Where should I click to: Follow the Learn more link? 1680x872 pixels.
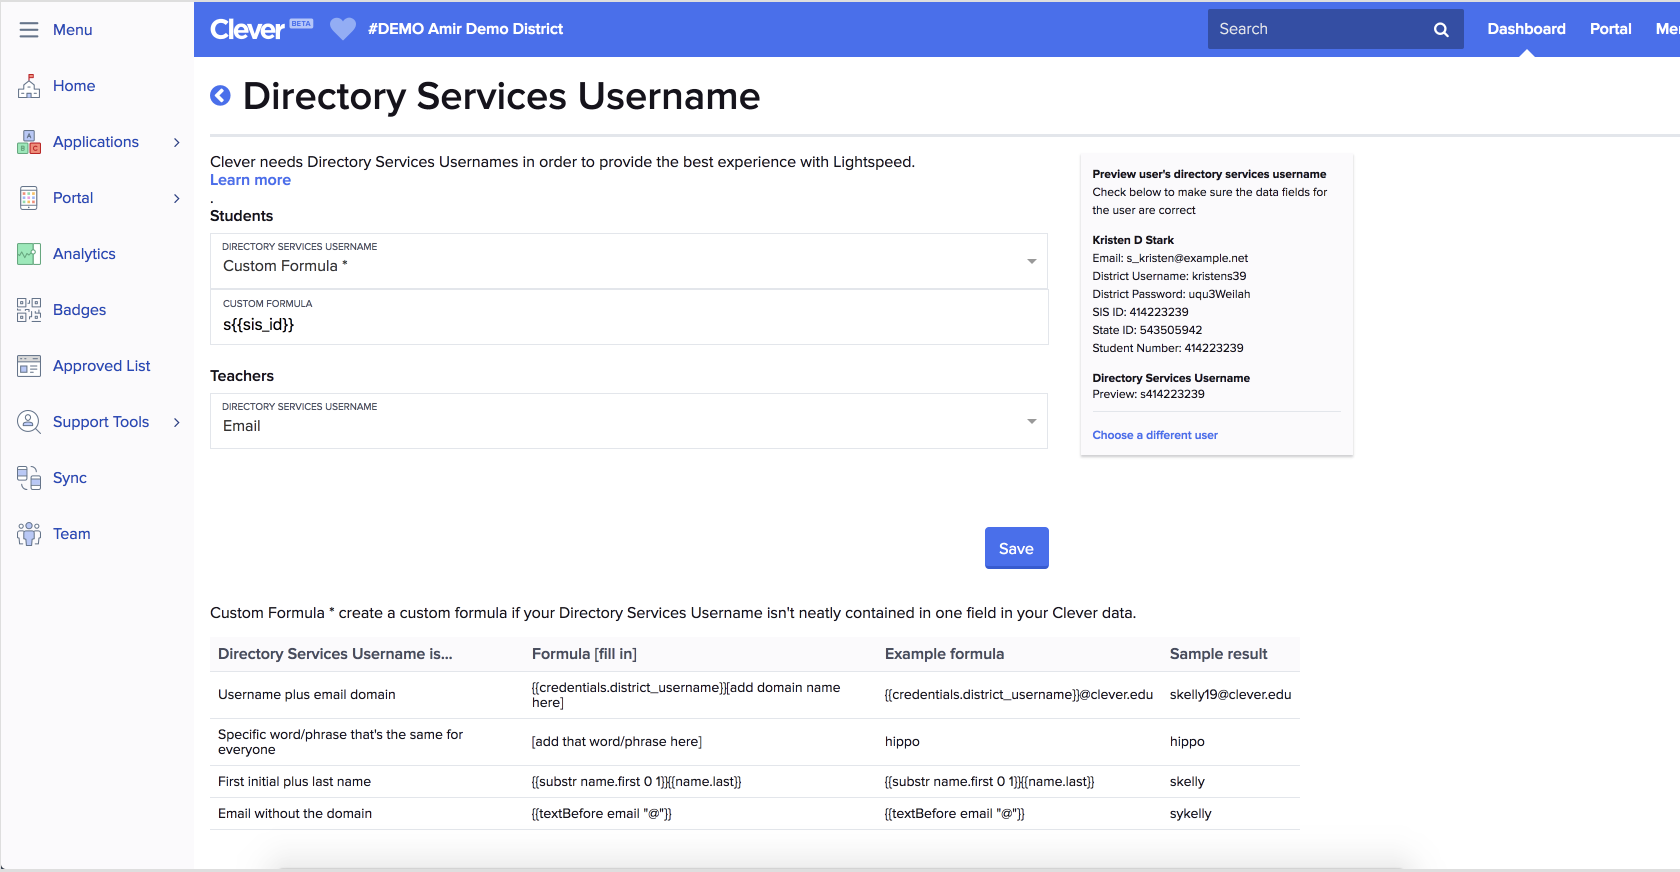coord(250,180)
